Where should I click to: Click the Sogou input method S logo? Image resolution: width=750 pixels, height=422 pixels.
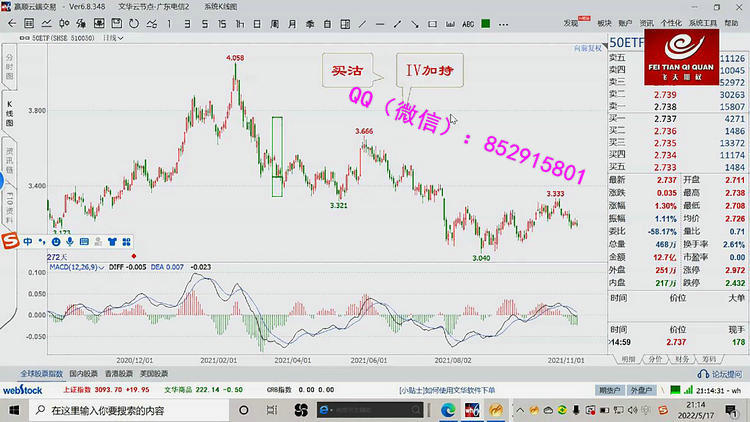10,241
